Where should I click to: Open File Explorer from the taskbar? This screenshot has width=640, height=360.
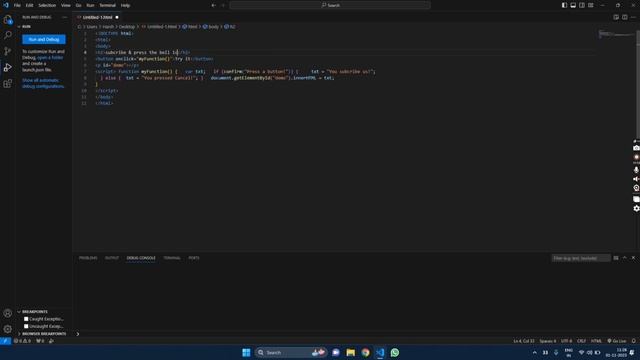click(x=351, y=352)
